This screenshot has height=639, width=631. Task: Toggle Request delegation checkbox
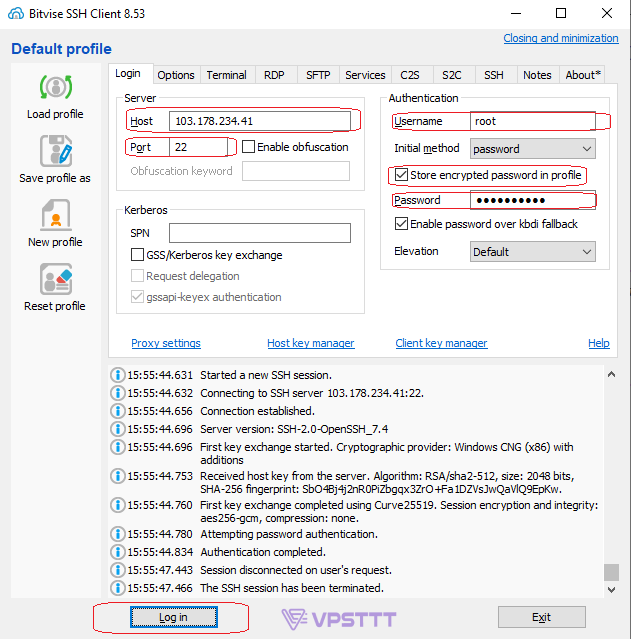point(137,276)
